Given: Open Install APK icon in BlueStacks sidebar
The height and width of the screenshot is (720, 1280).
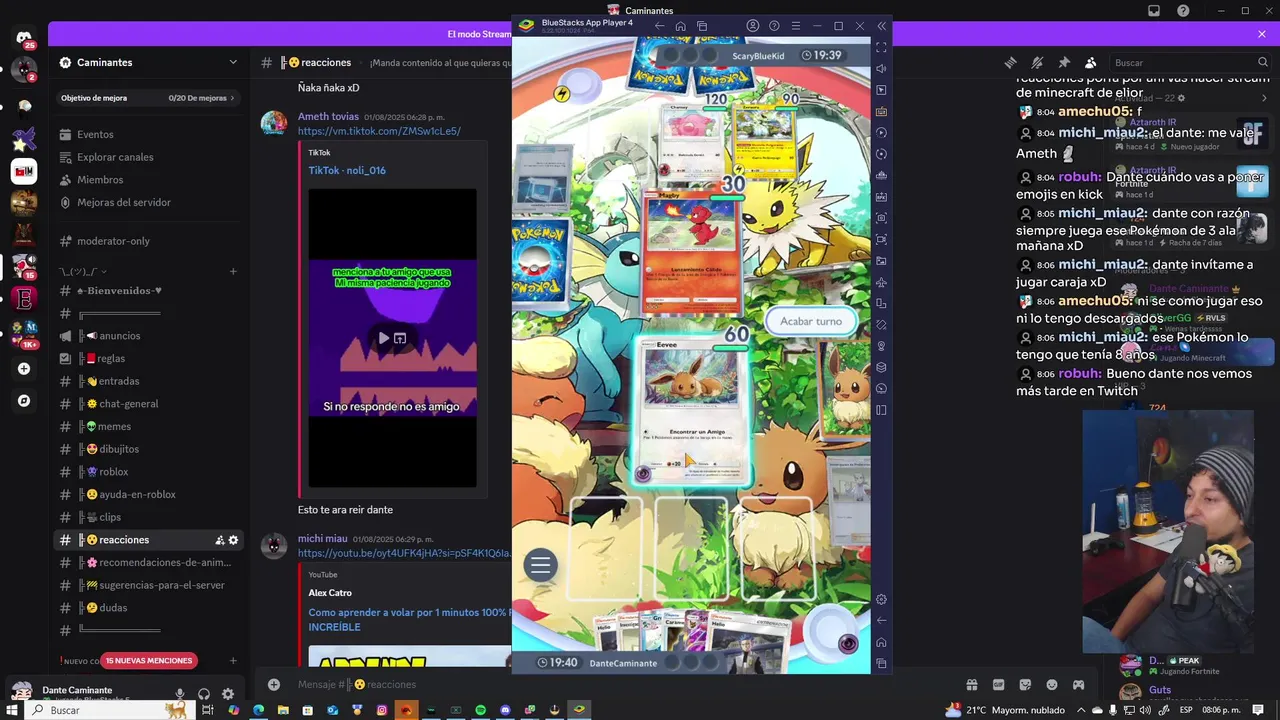Looking at the screenshot, I should pyautogui.click(x=881, y=197).
